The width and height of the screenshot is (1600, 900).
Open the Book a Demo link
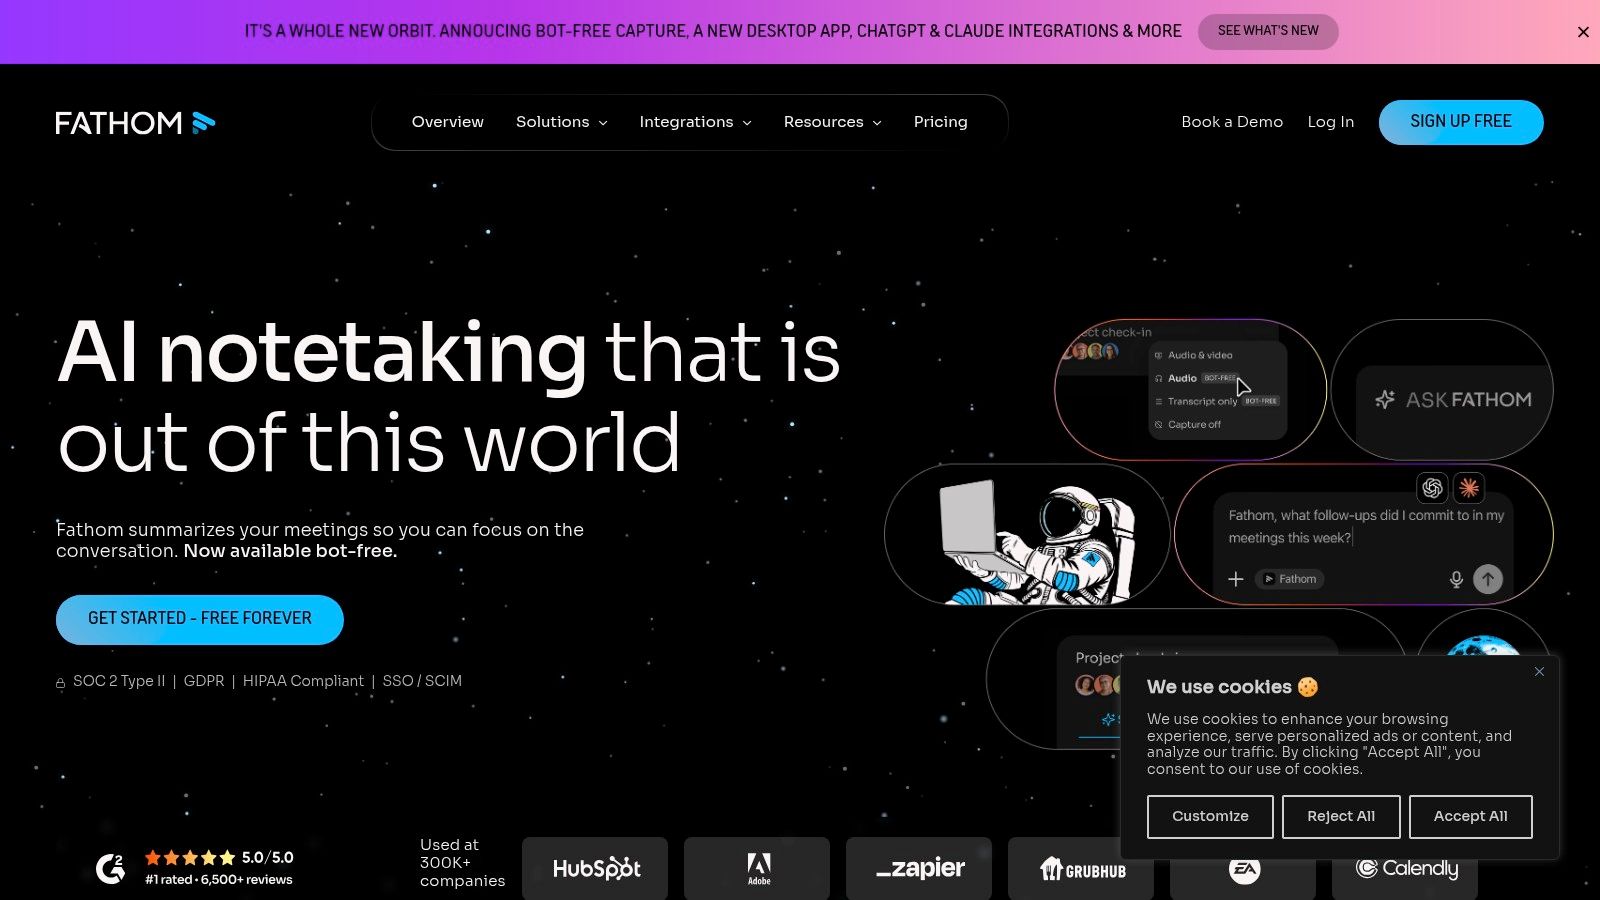(1232, 122)
